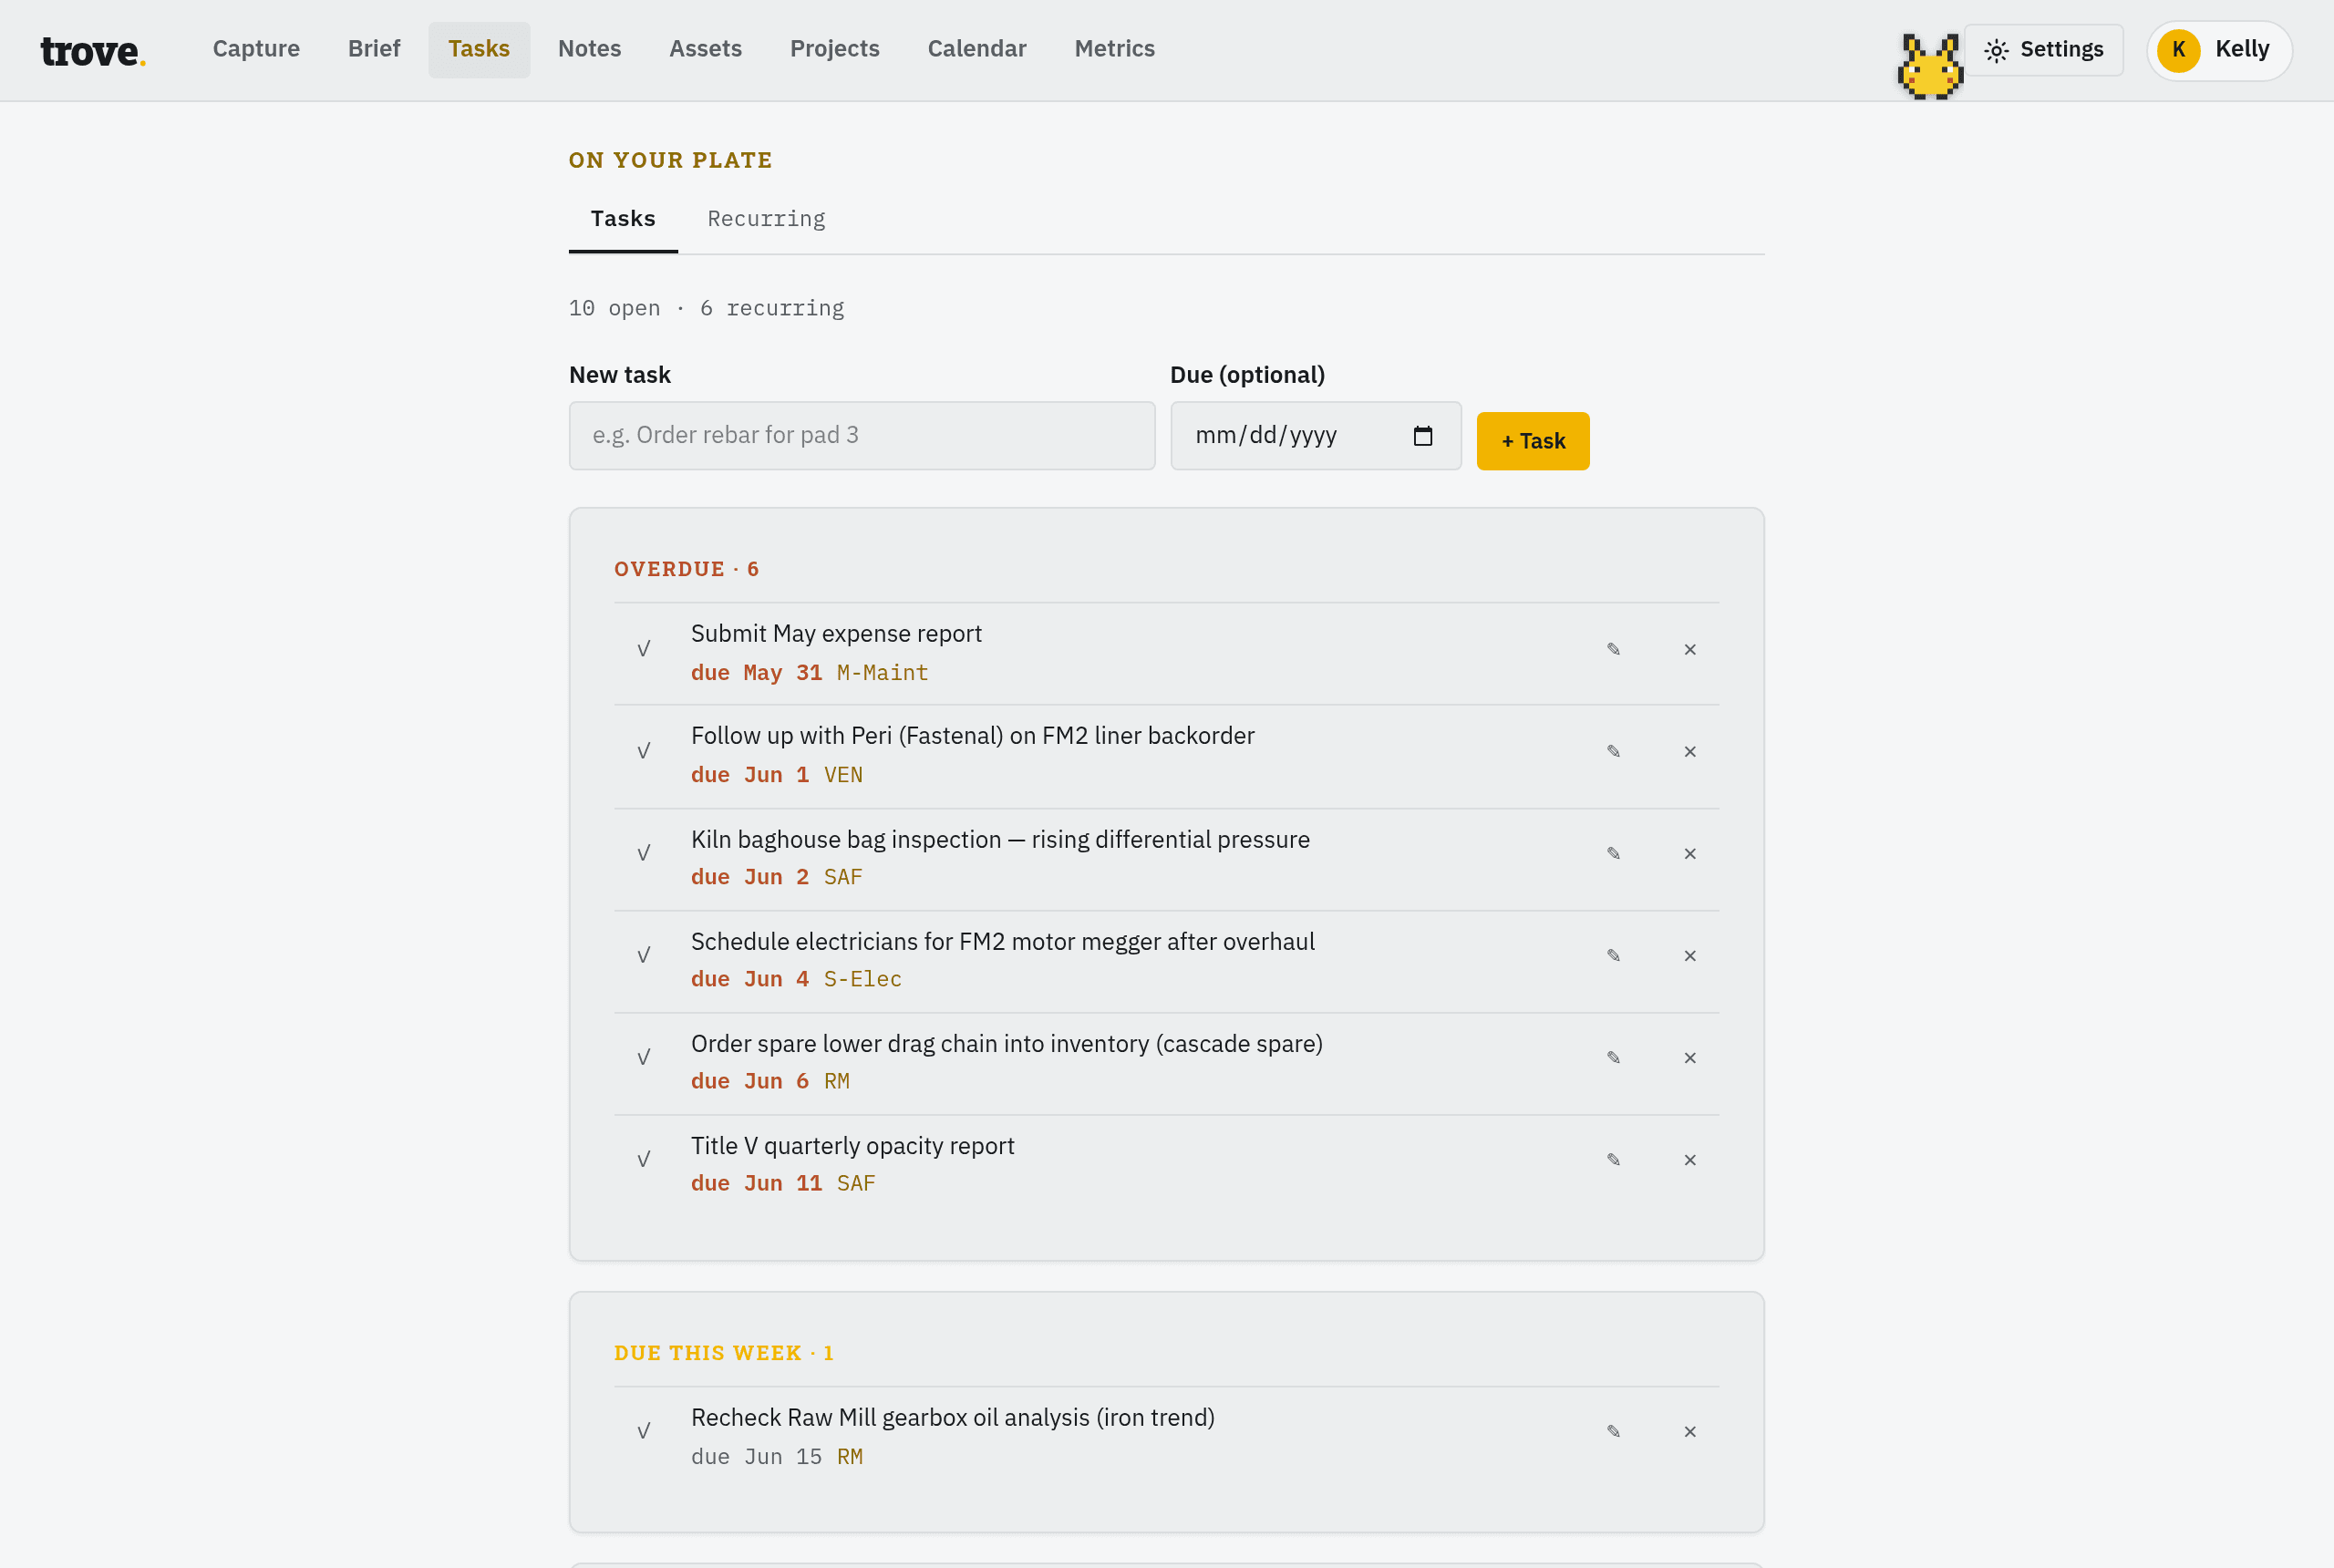Screen dimensions: 2334x1568
Task: Complete the Follow up with Peri task
Action: [x=644, y=751]
